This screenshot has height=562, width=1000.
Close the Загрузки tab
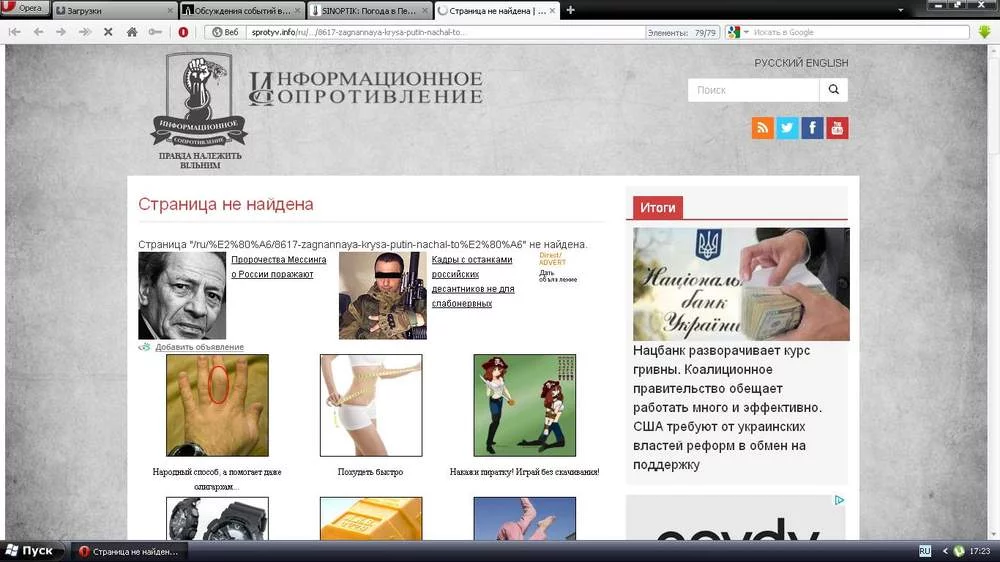click(x=170, y=11)
